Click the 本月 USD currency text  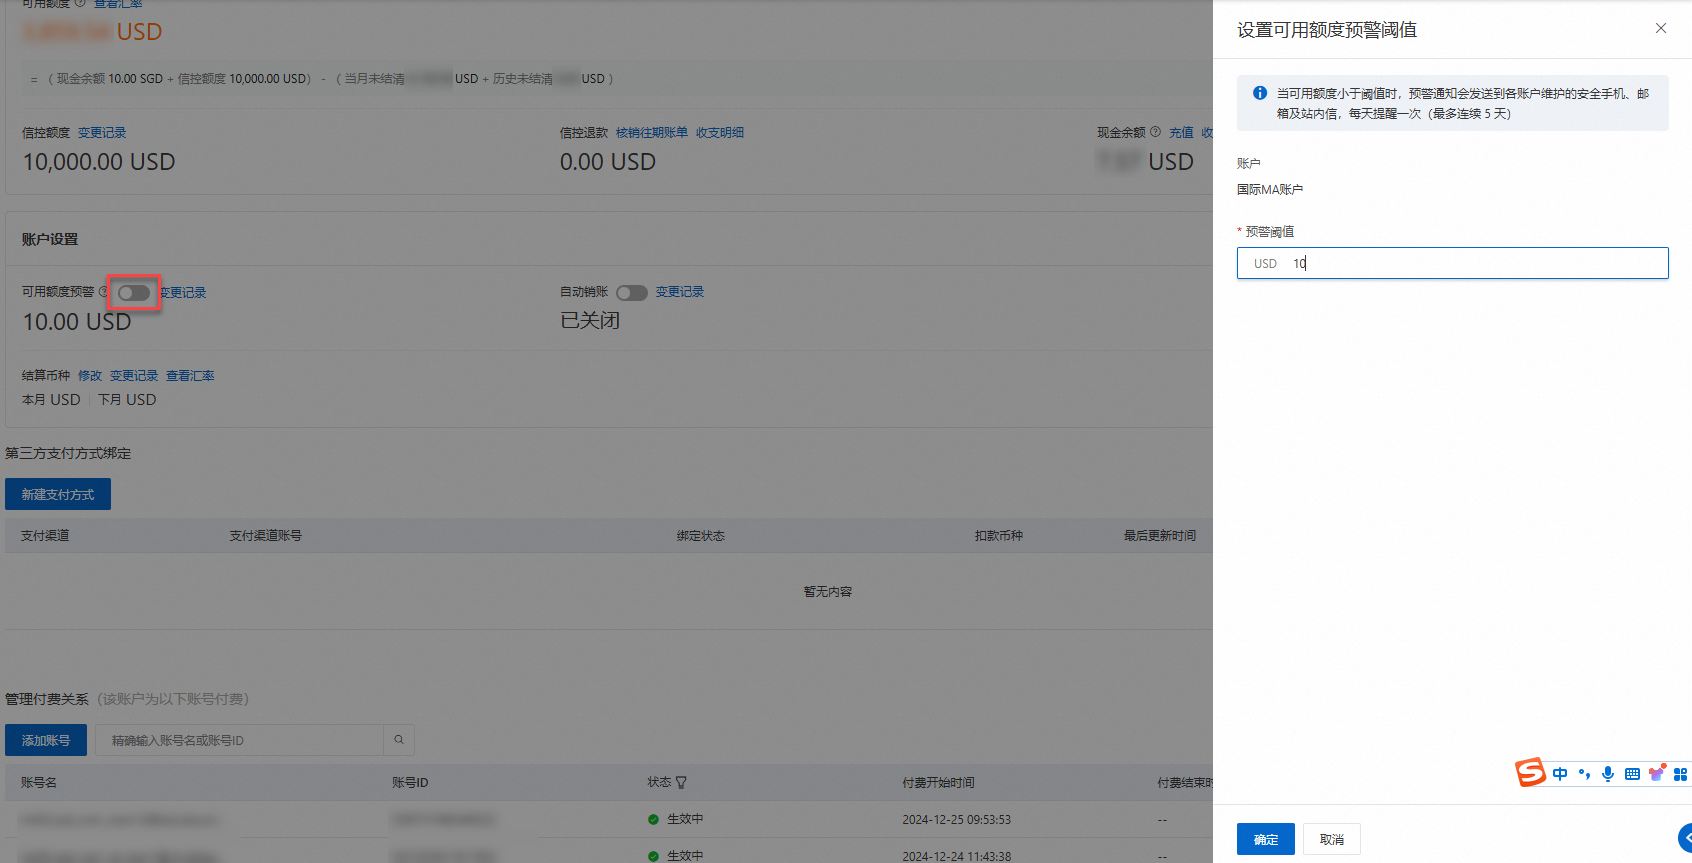point(51,400)
